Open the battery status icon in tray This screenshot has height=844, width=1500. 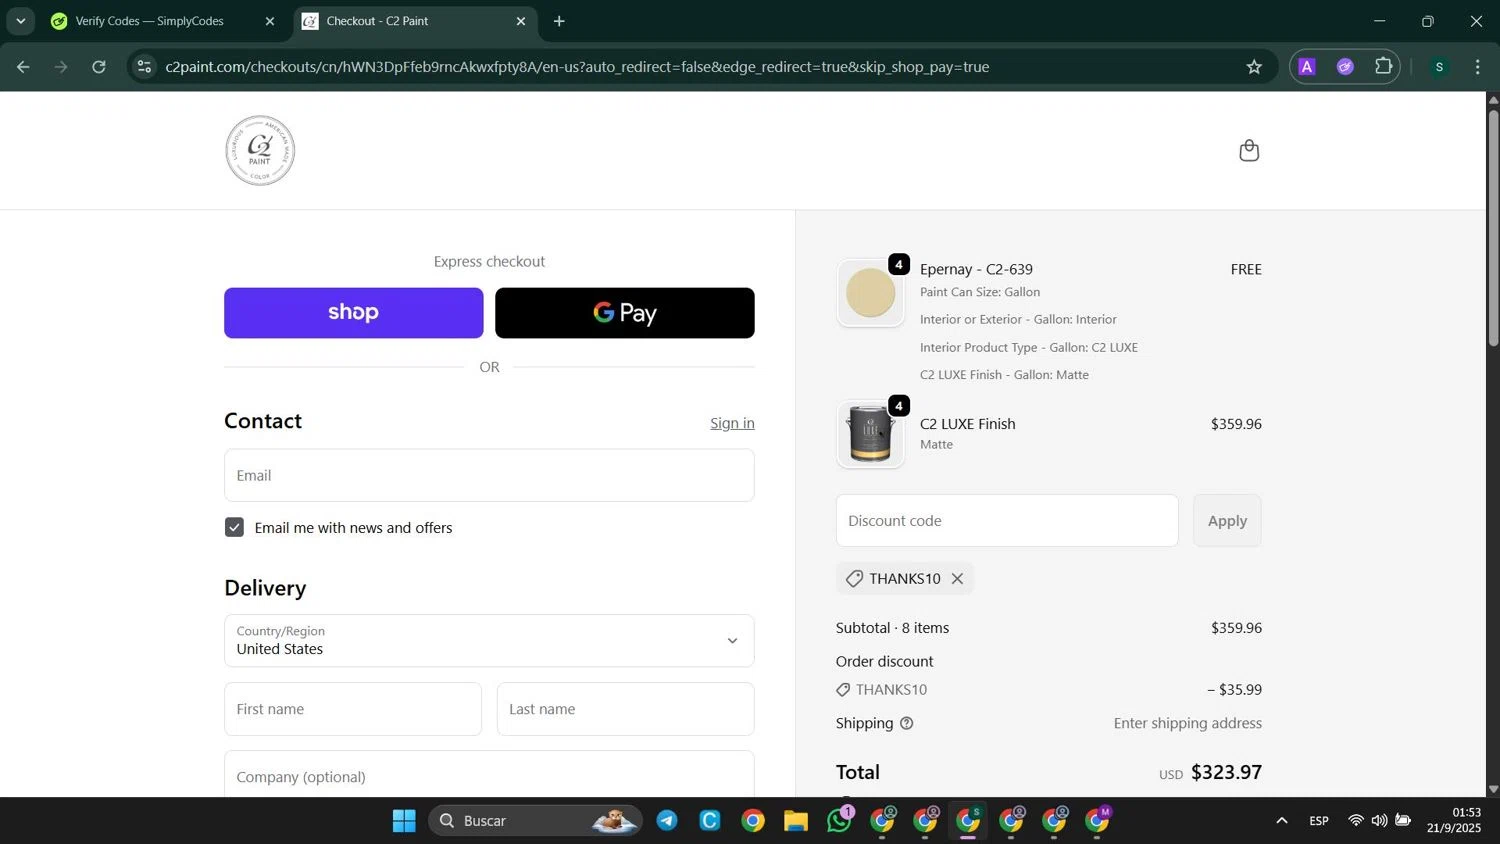tap(1403, 821)
